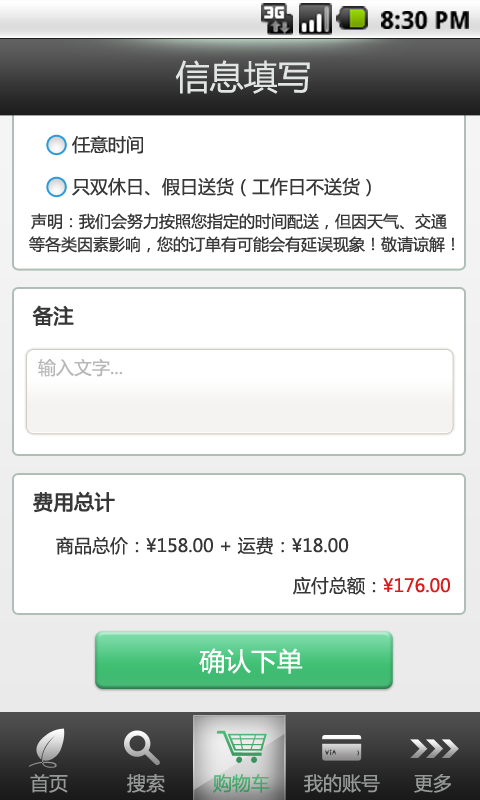This screenshot has height=800, width=480.
Task: Switch to the 首页 tab label
Action: click(49, 783)
